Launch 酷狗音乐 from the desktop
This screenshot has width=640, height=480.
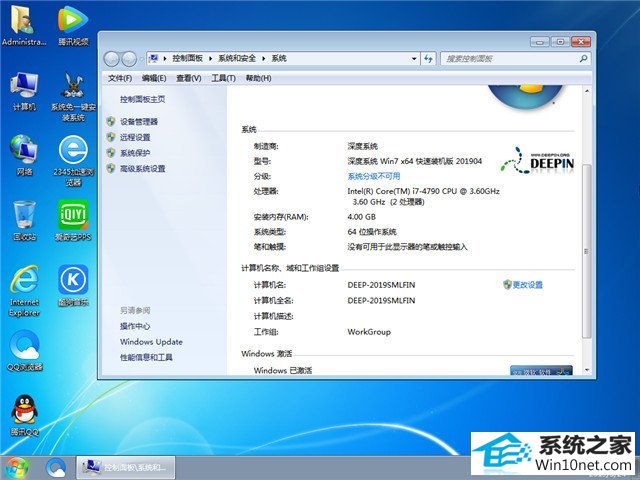[73, 282]
